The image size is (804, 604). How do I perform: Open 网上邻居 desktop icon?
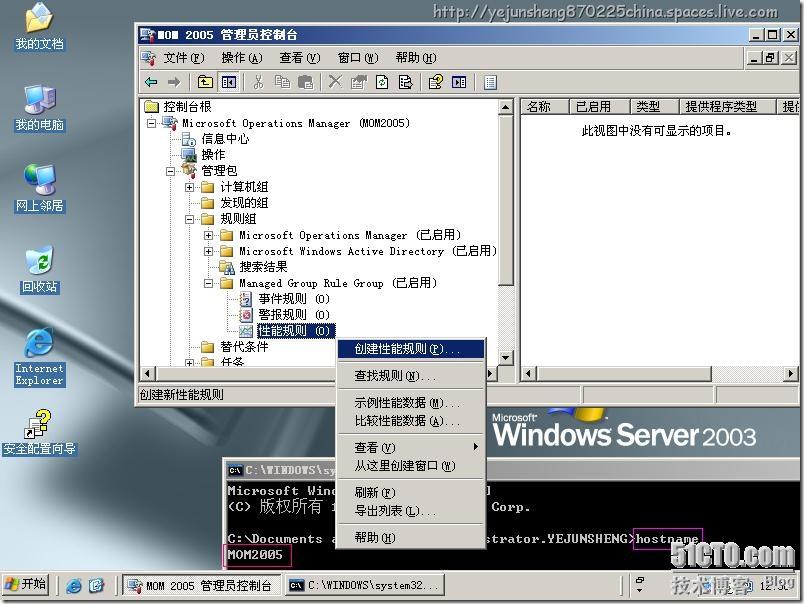[39, 189]
